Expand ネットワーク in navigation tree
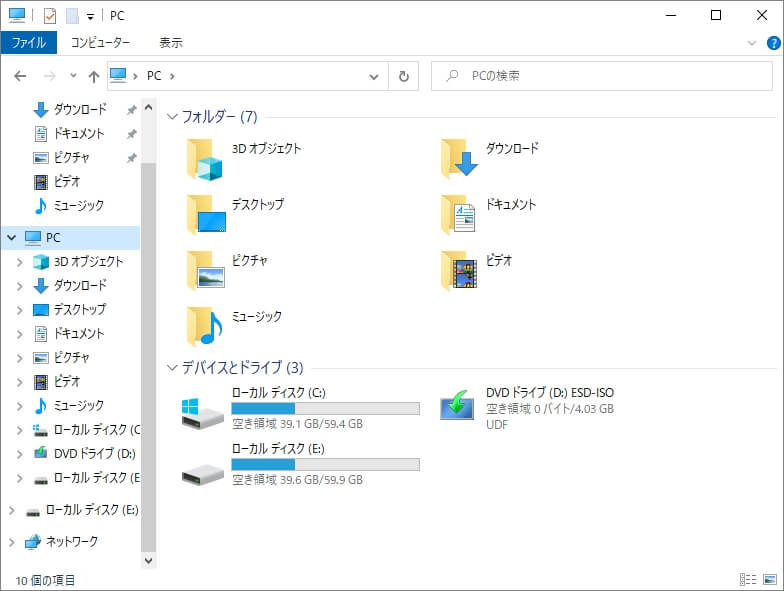Image resolution: width=784 pixels, height=591 pixels. click(12, 542)
